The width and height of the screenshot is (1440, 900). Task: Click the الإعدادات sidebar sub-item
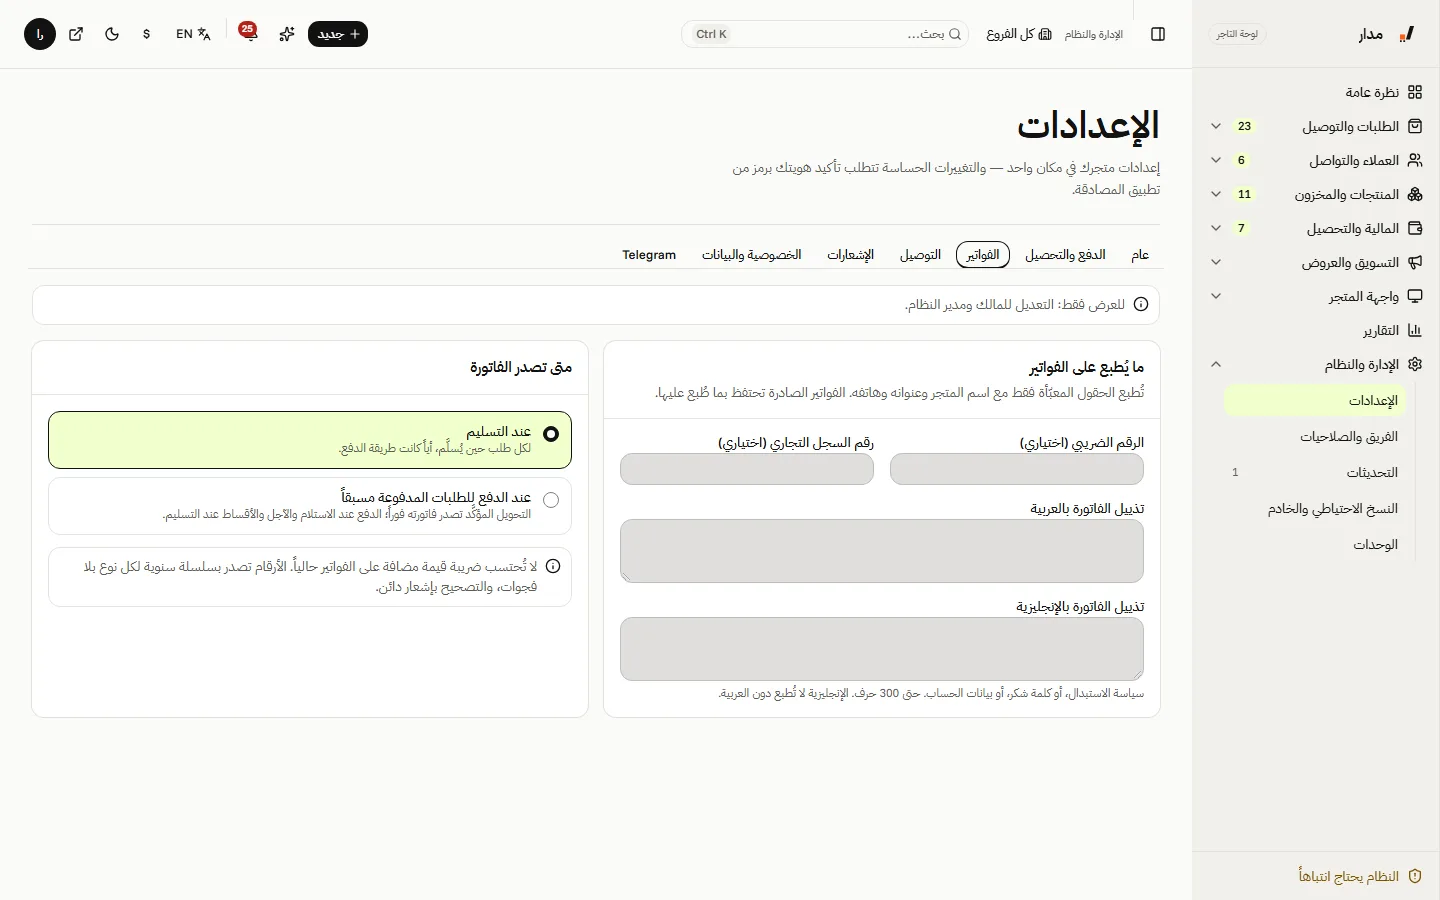pos(1315,401)
